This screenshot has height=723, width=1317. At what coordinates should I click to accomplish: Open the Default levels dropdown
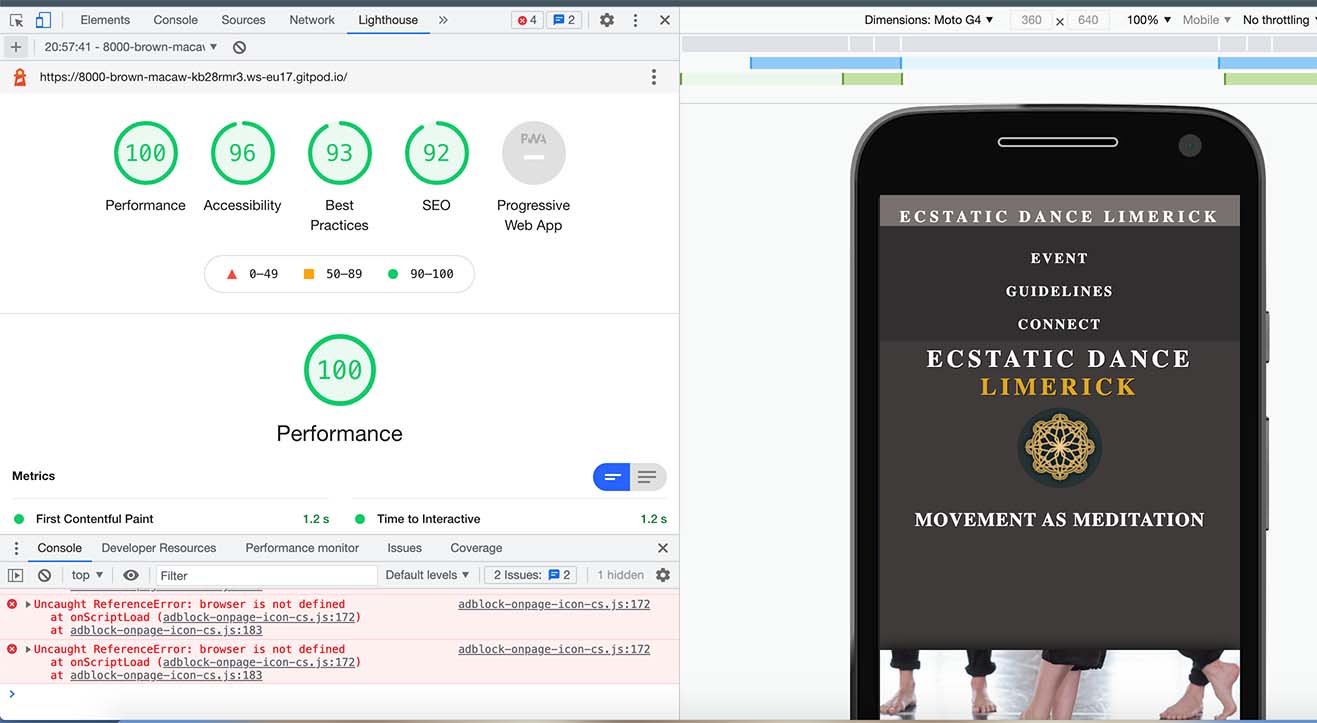[427, 575]
